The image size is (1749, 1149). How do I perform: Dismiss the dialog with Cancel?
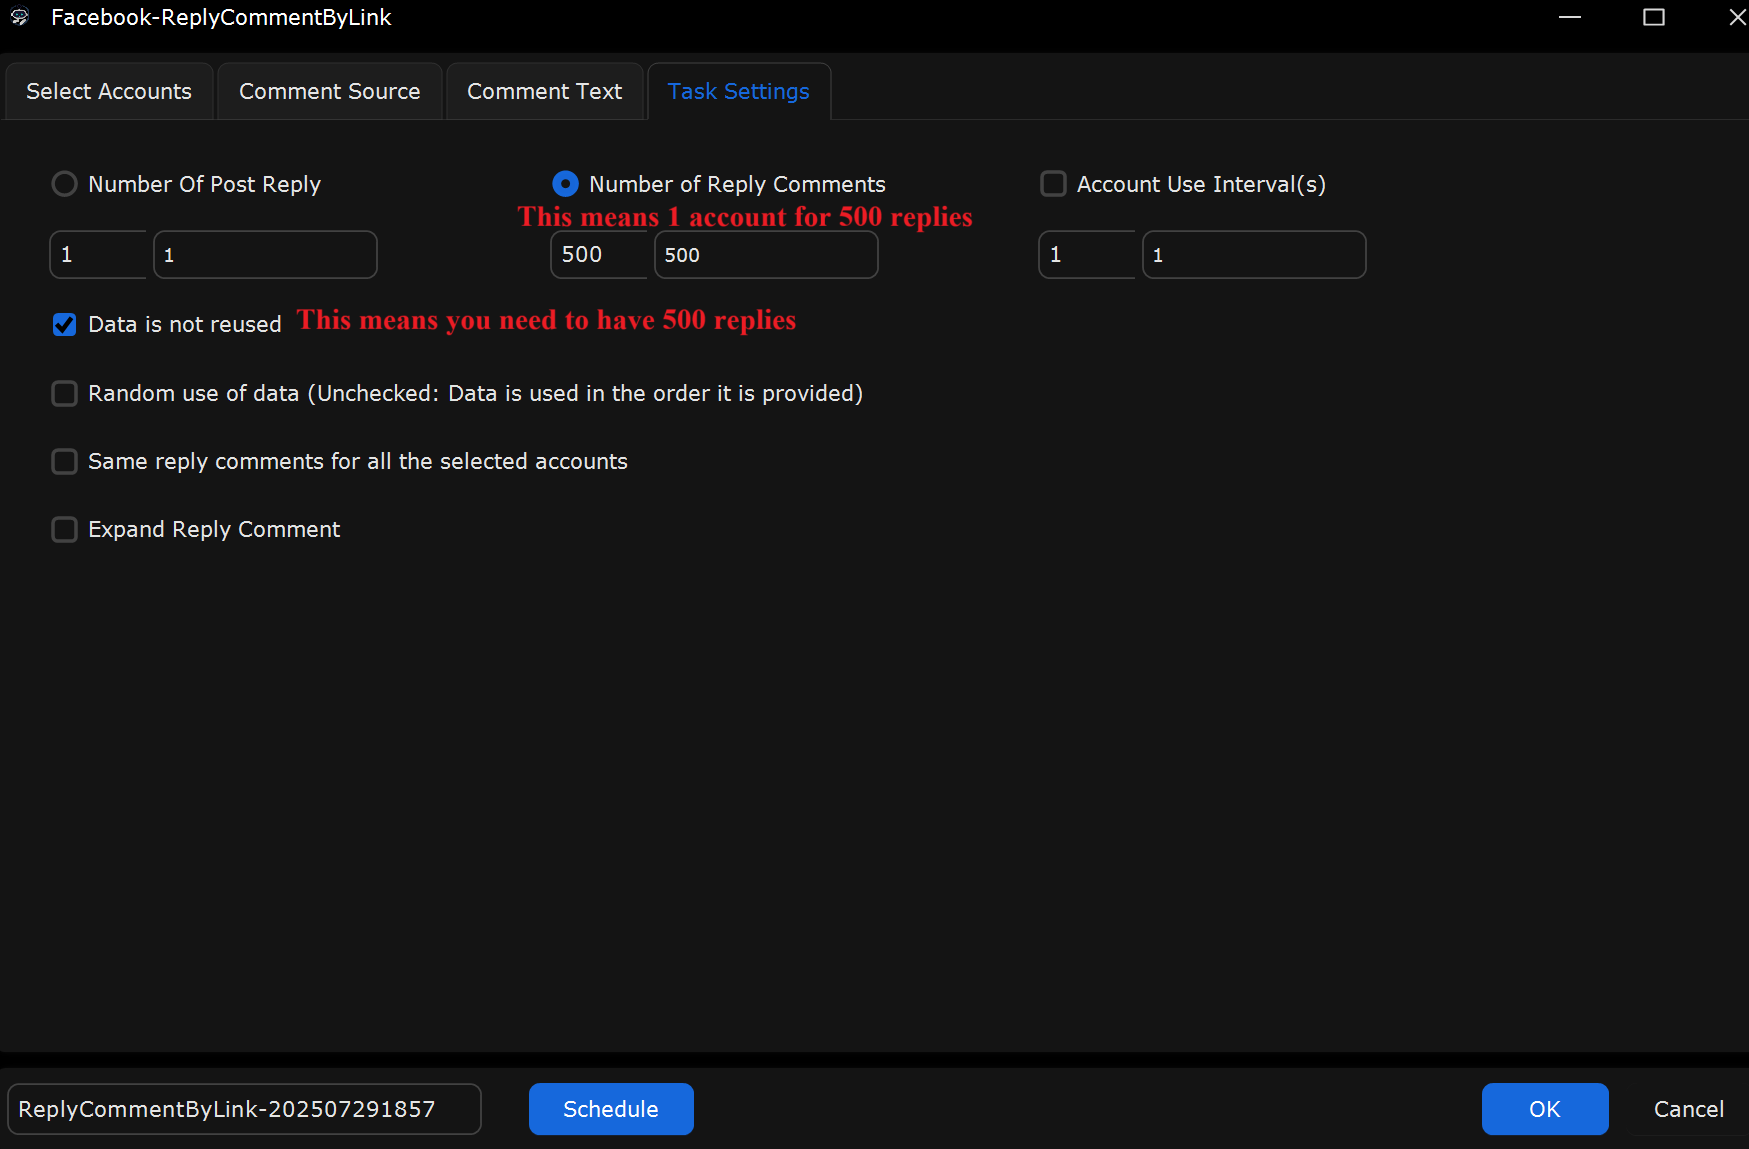tap(1689, 1109)
